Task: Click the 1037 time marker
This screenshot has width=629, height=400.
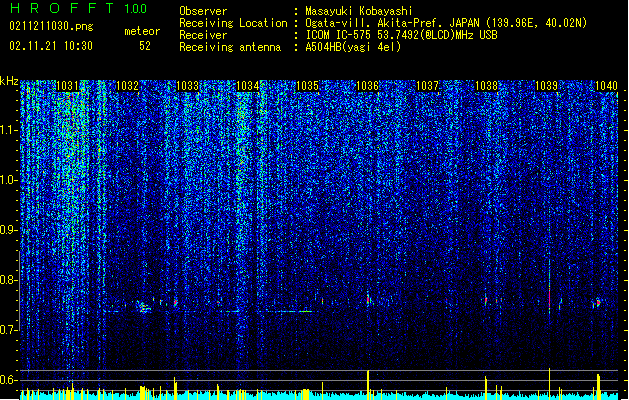Action: tap(427, 86)
